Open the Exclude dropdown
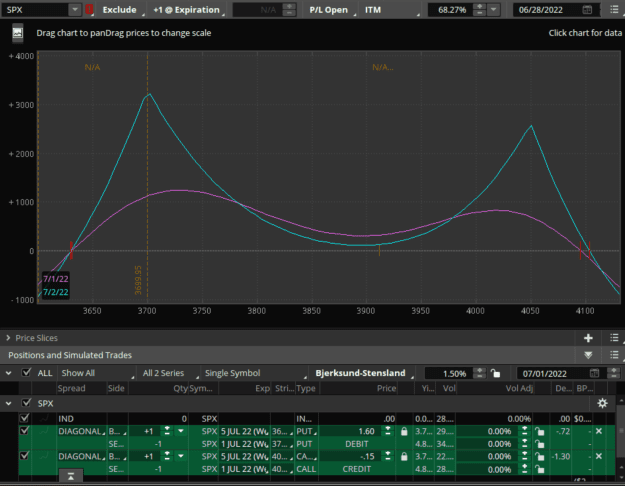Screen dimensions: 625x486 coord(122,10)
